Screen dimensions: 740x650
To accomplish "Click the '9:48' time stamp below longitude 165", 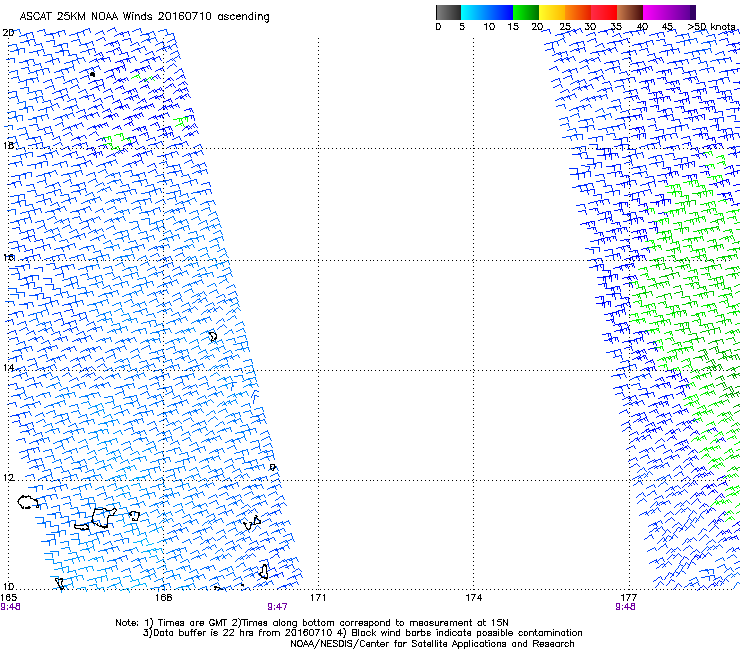I will 10,607.
